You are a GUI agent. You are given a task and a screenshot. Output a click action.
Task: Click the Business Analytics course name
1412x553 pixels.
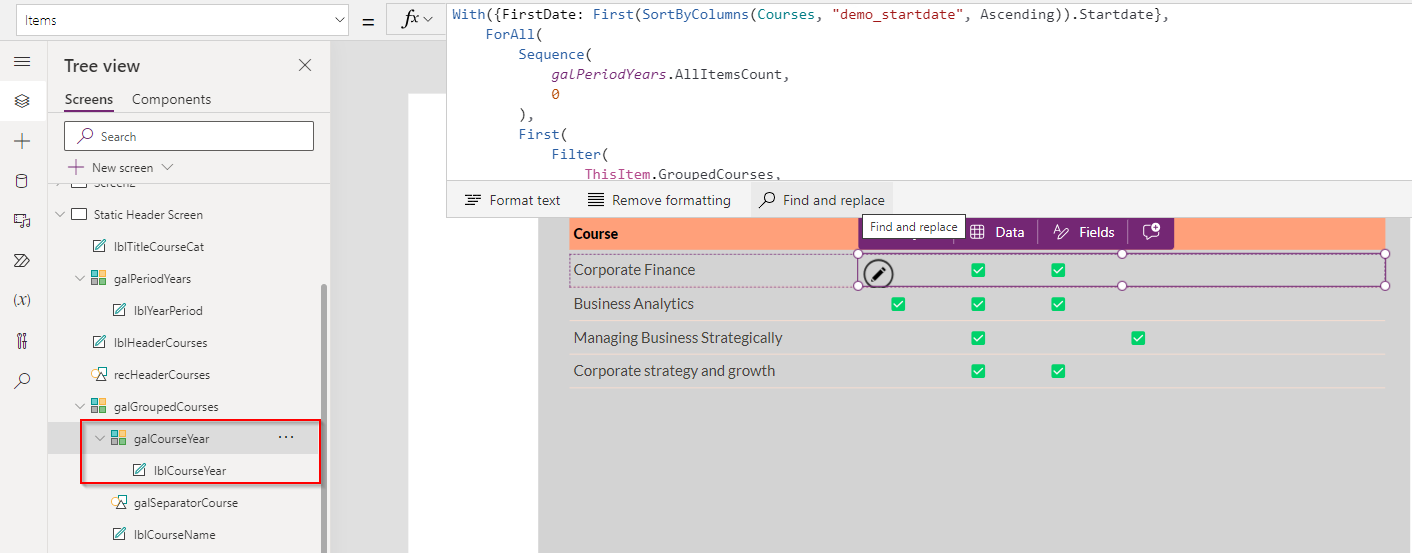click(x=633, y=304)
